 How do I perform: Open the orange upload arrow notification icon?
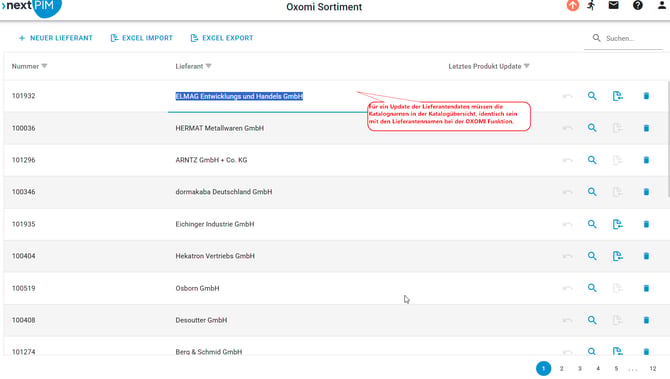(573, 6)
